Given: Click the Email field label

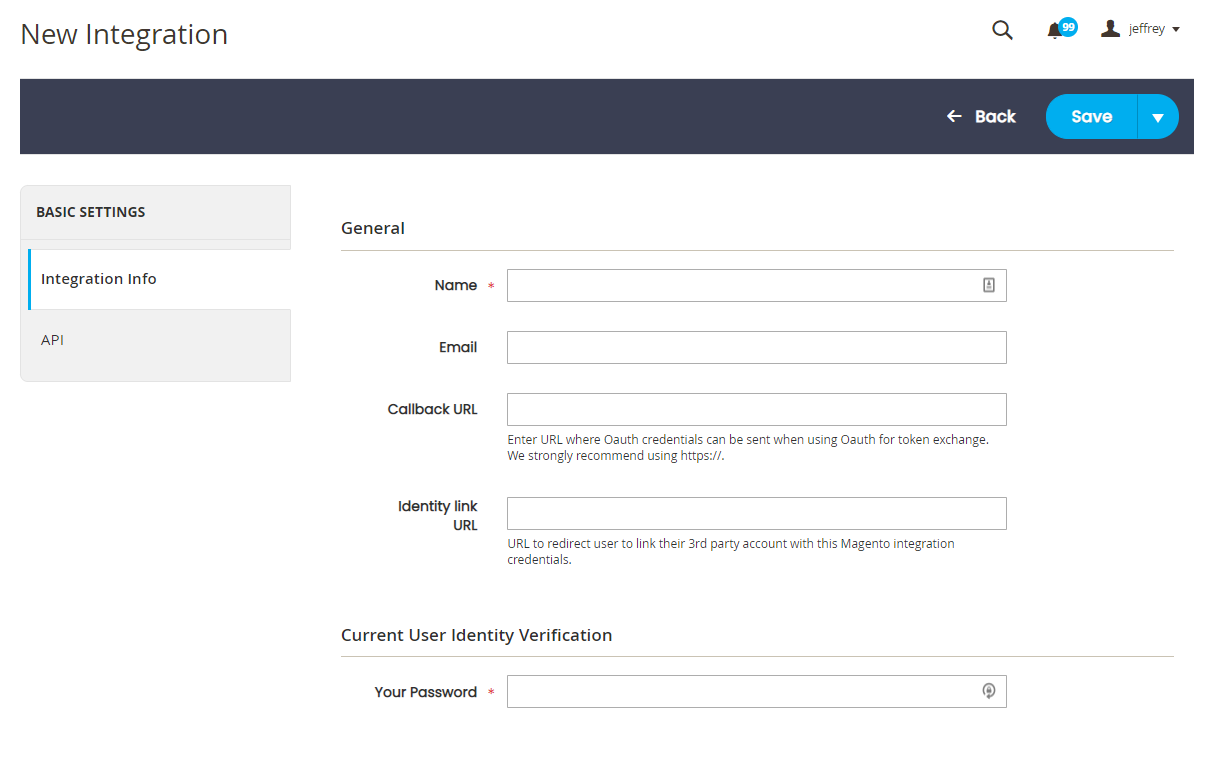Looking at the screenshot, I should [458, 347].
